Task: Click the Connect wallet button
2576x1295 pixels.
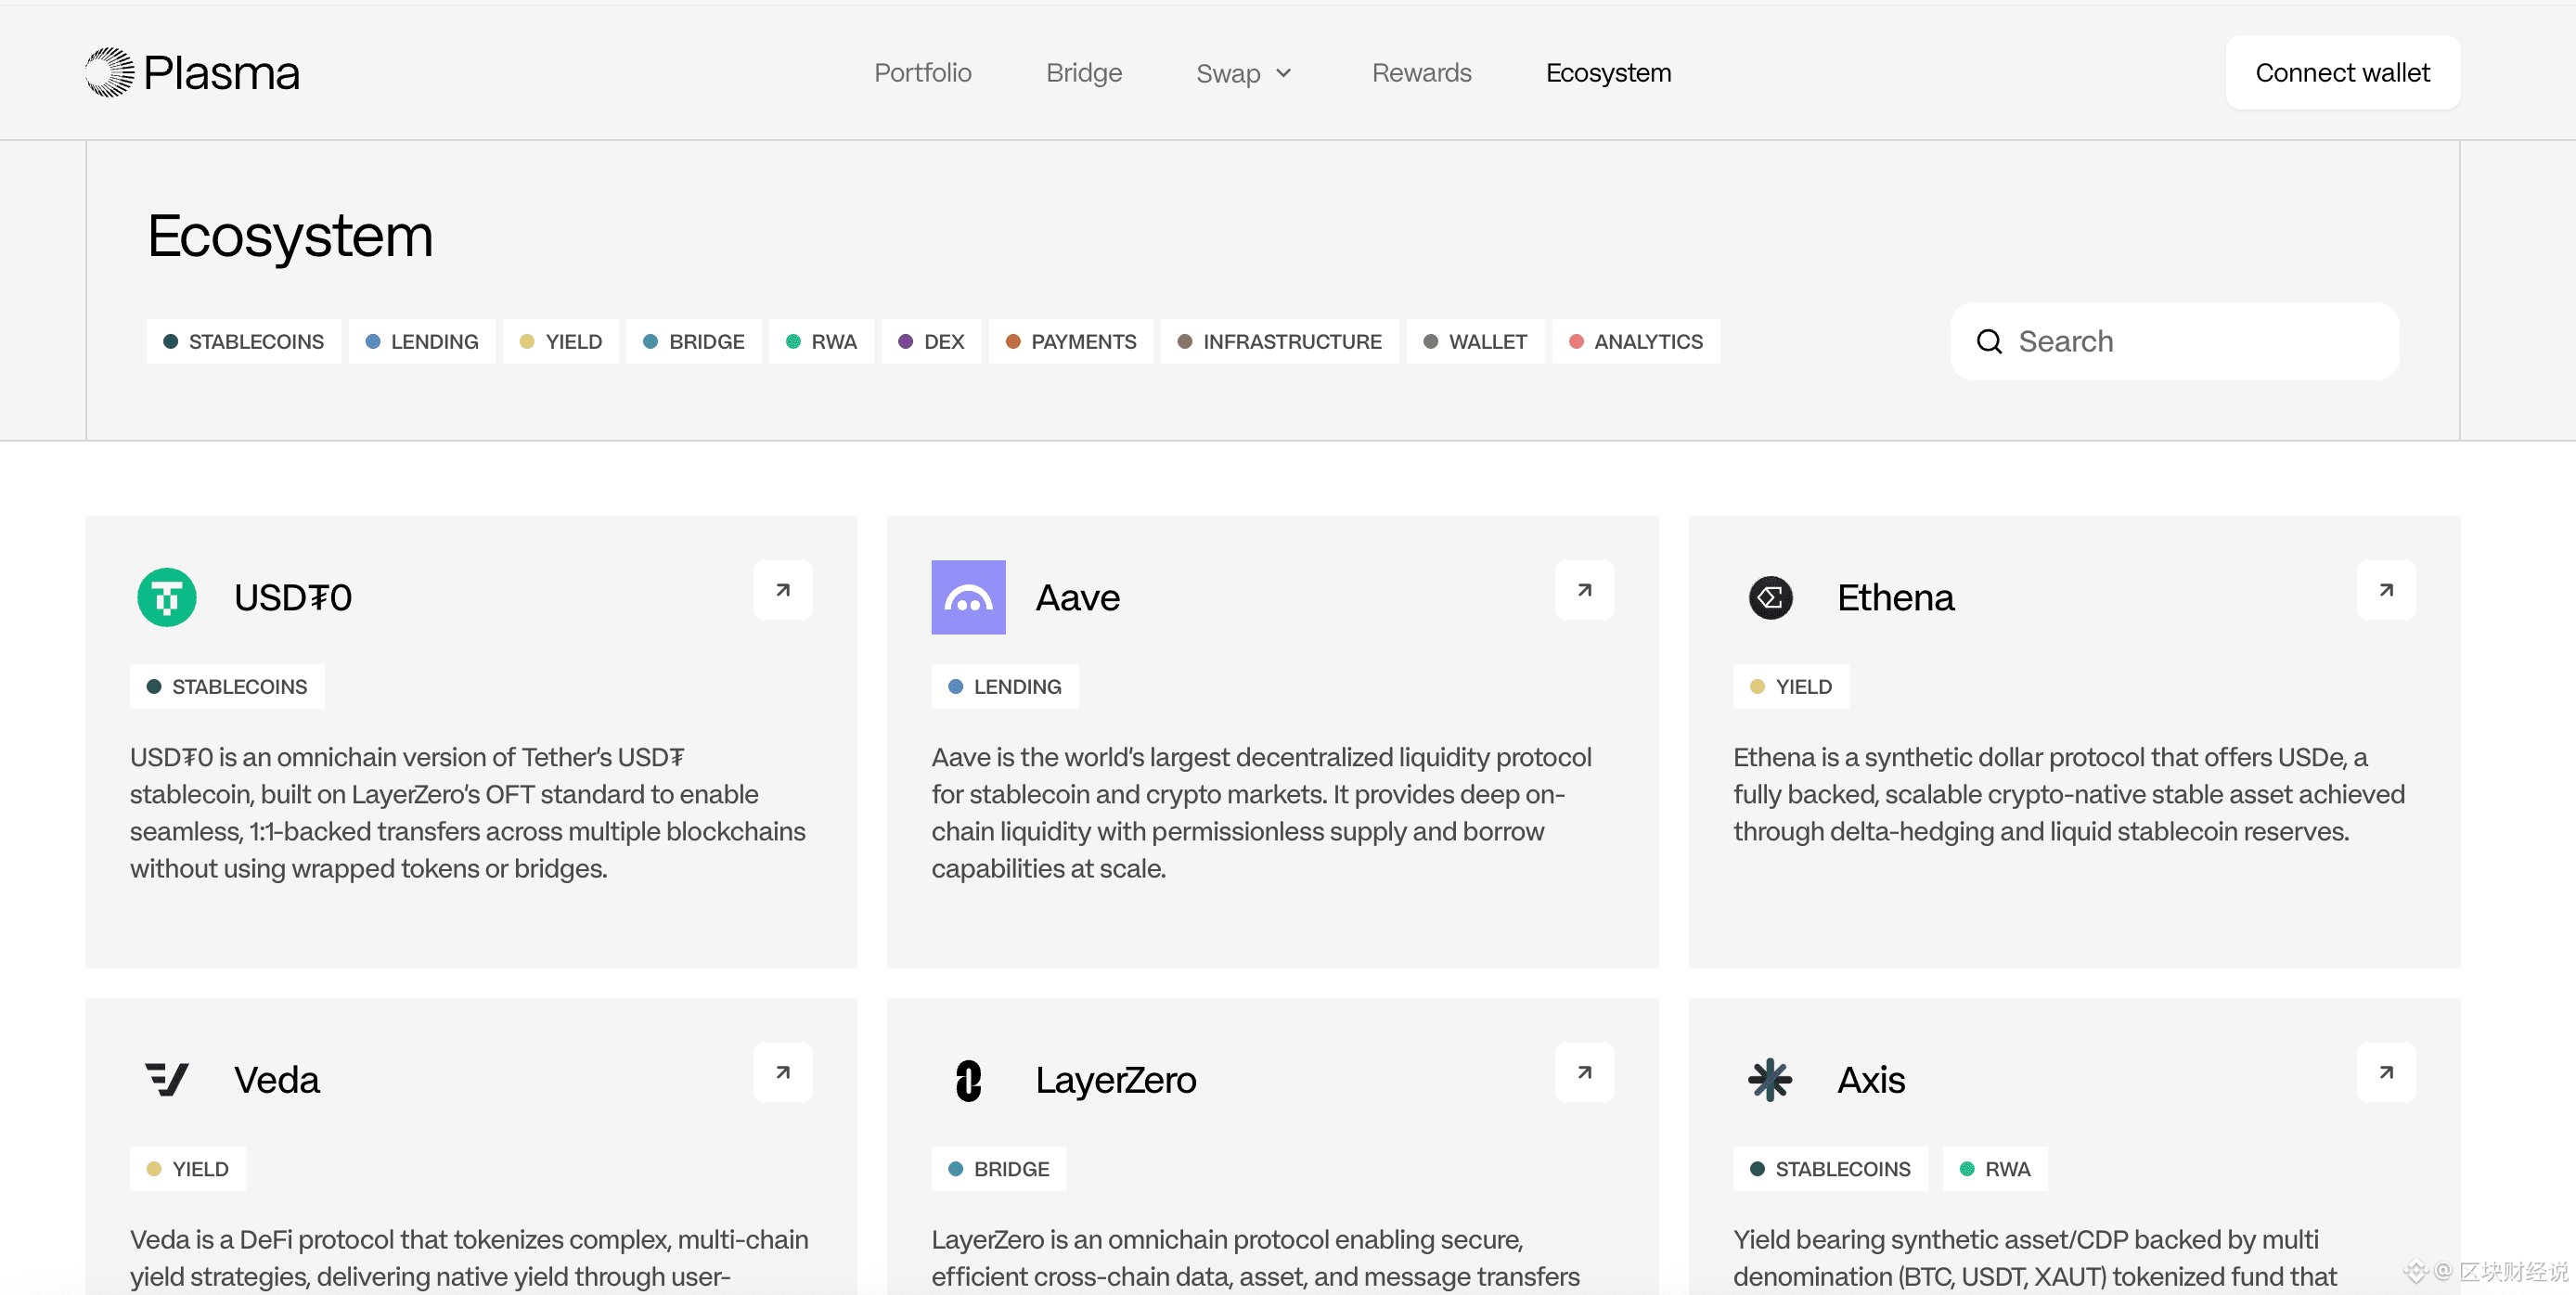Action: [x=2342, y=73]
